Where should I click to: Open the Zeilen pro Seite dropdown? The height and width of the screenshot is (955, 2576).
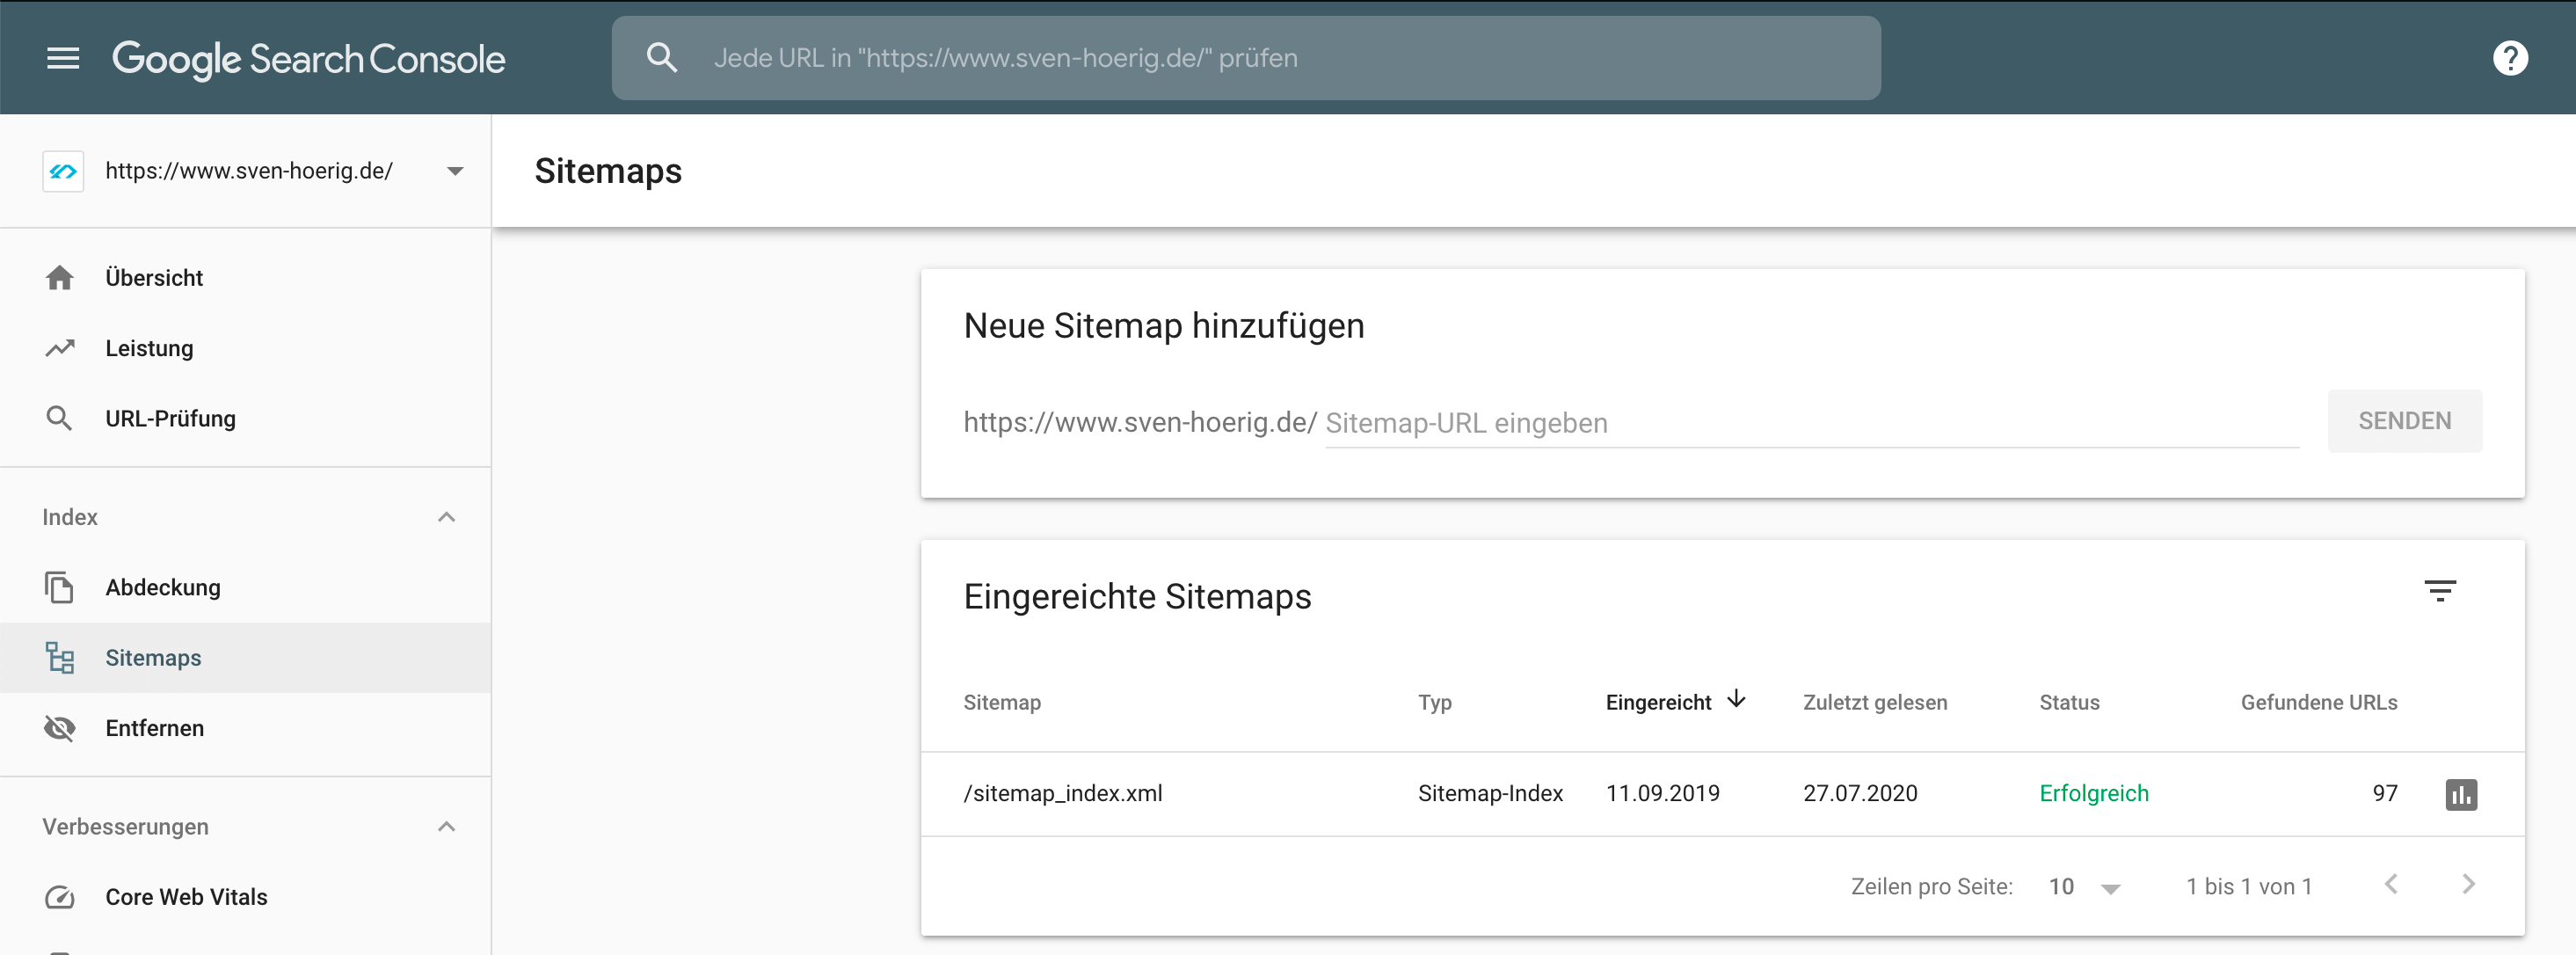(x=2085, y=887)
